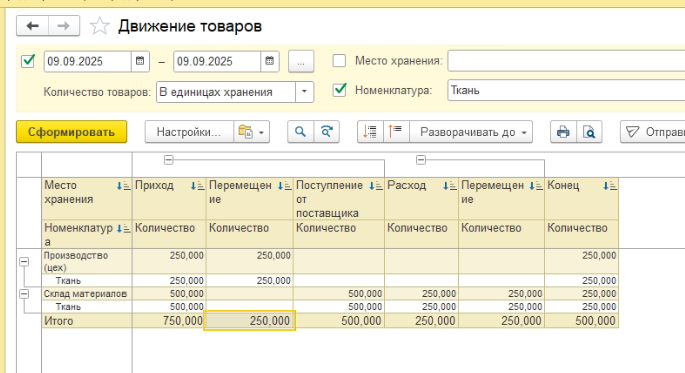
Task: Click Итого Поступление value 500,000
Action: coord(361,321)
